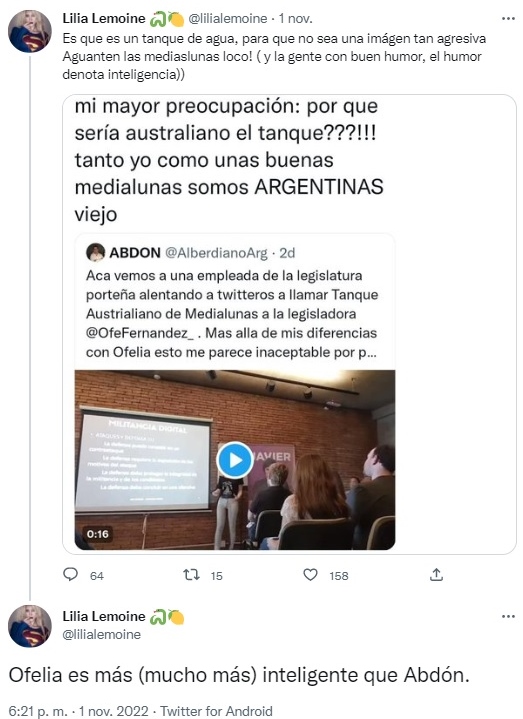Click the reply speech bubble icon
Image resolution: width=523 pixels, height=719 pixels.
(x=71, y=575)
